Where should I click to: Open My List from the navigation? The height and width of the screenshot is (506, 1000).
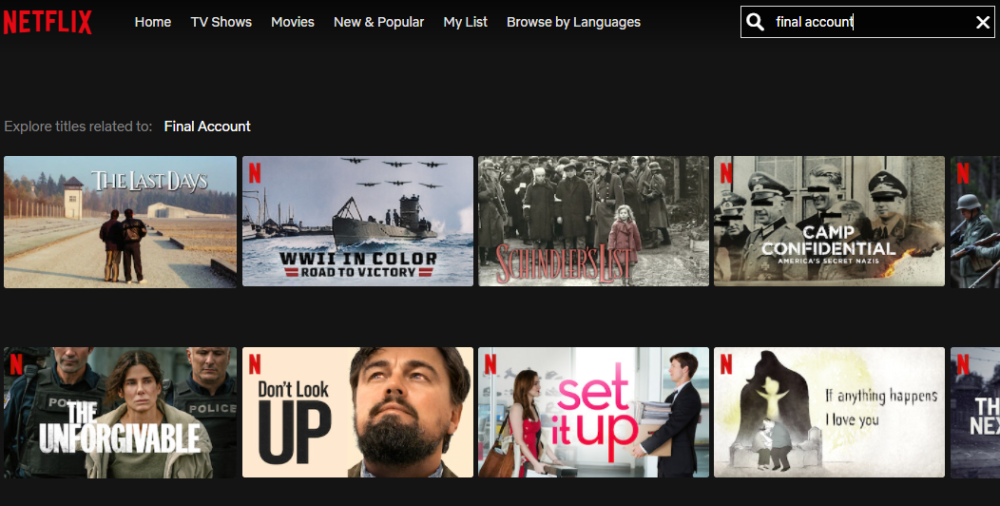click(x=465, y=22)
